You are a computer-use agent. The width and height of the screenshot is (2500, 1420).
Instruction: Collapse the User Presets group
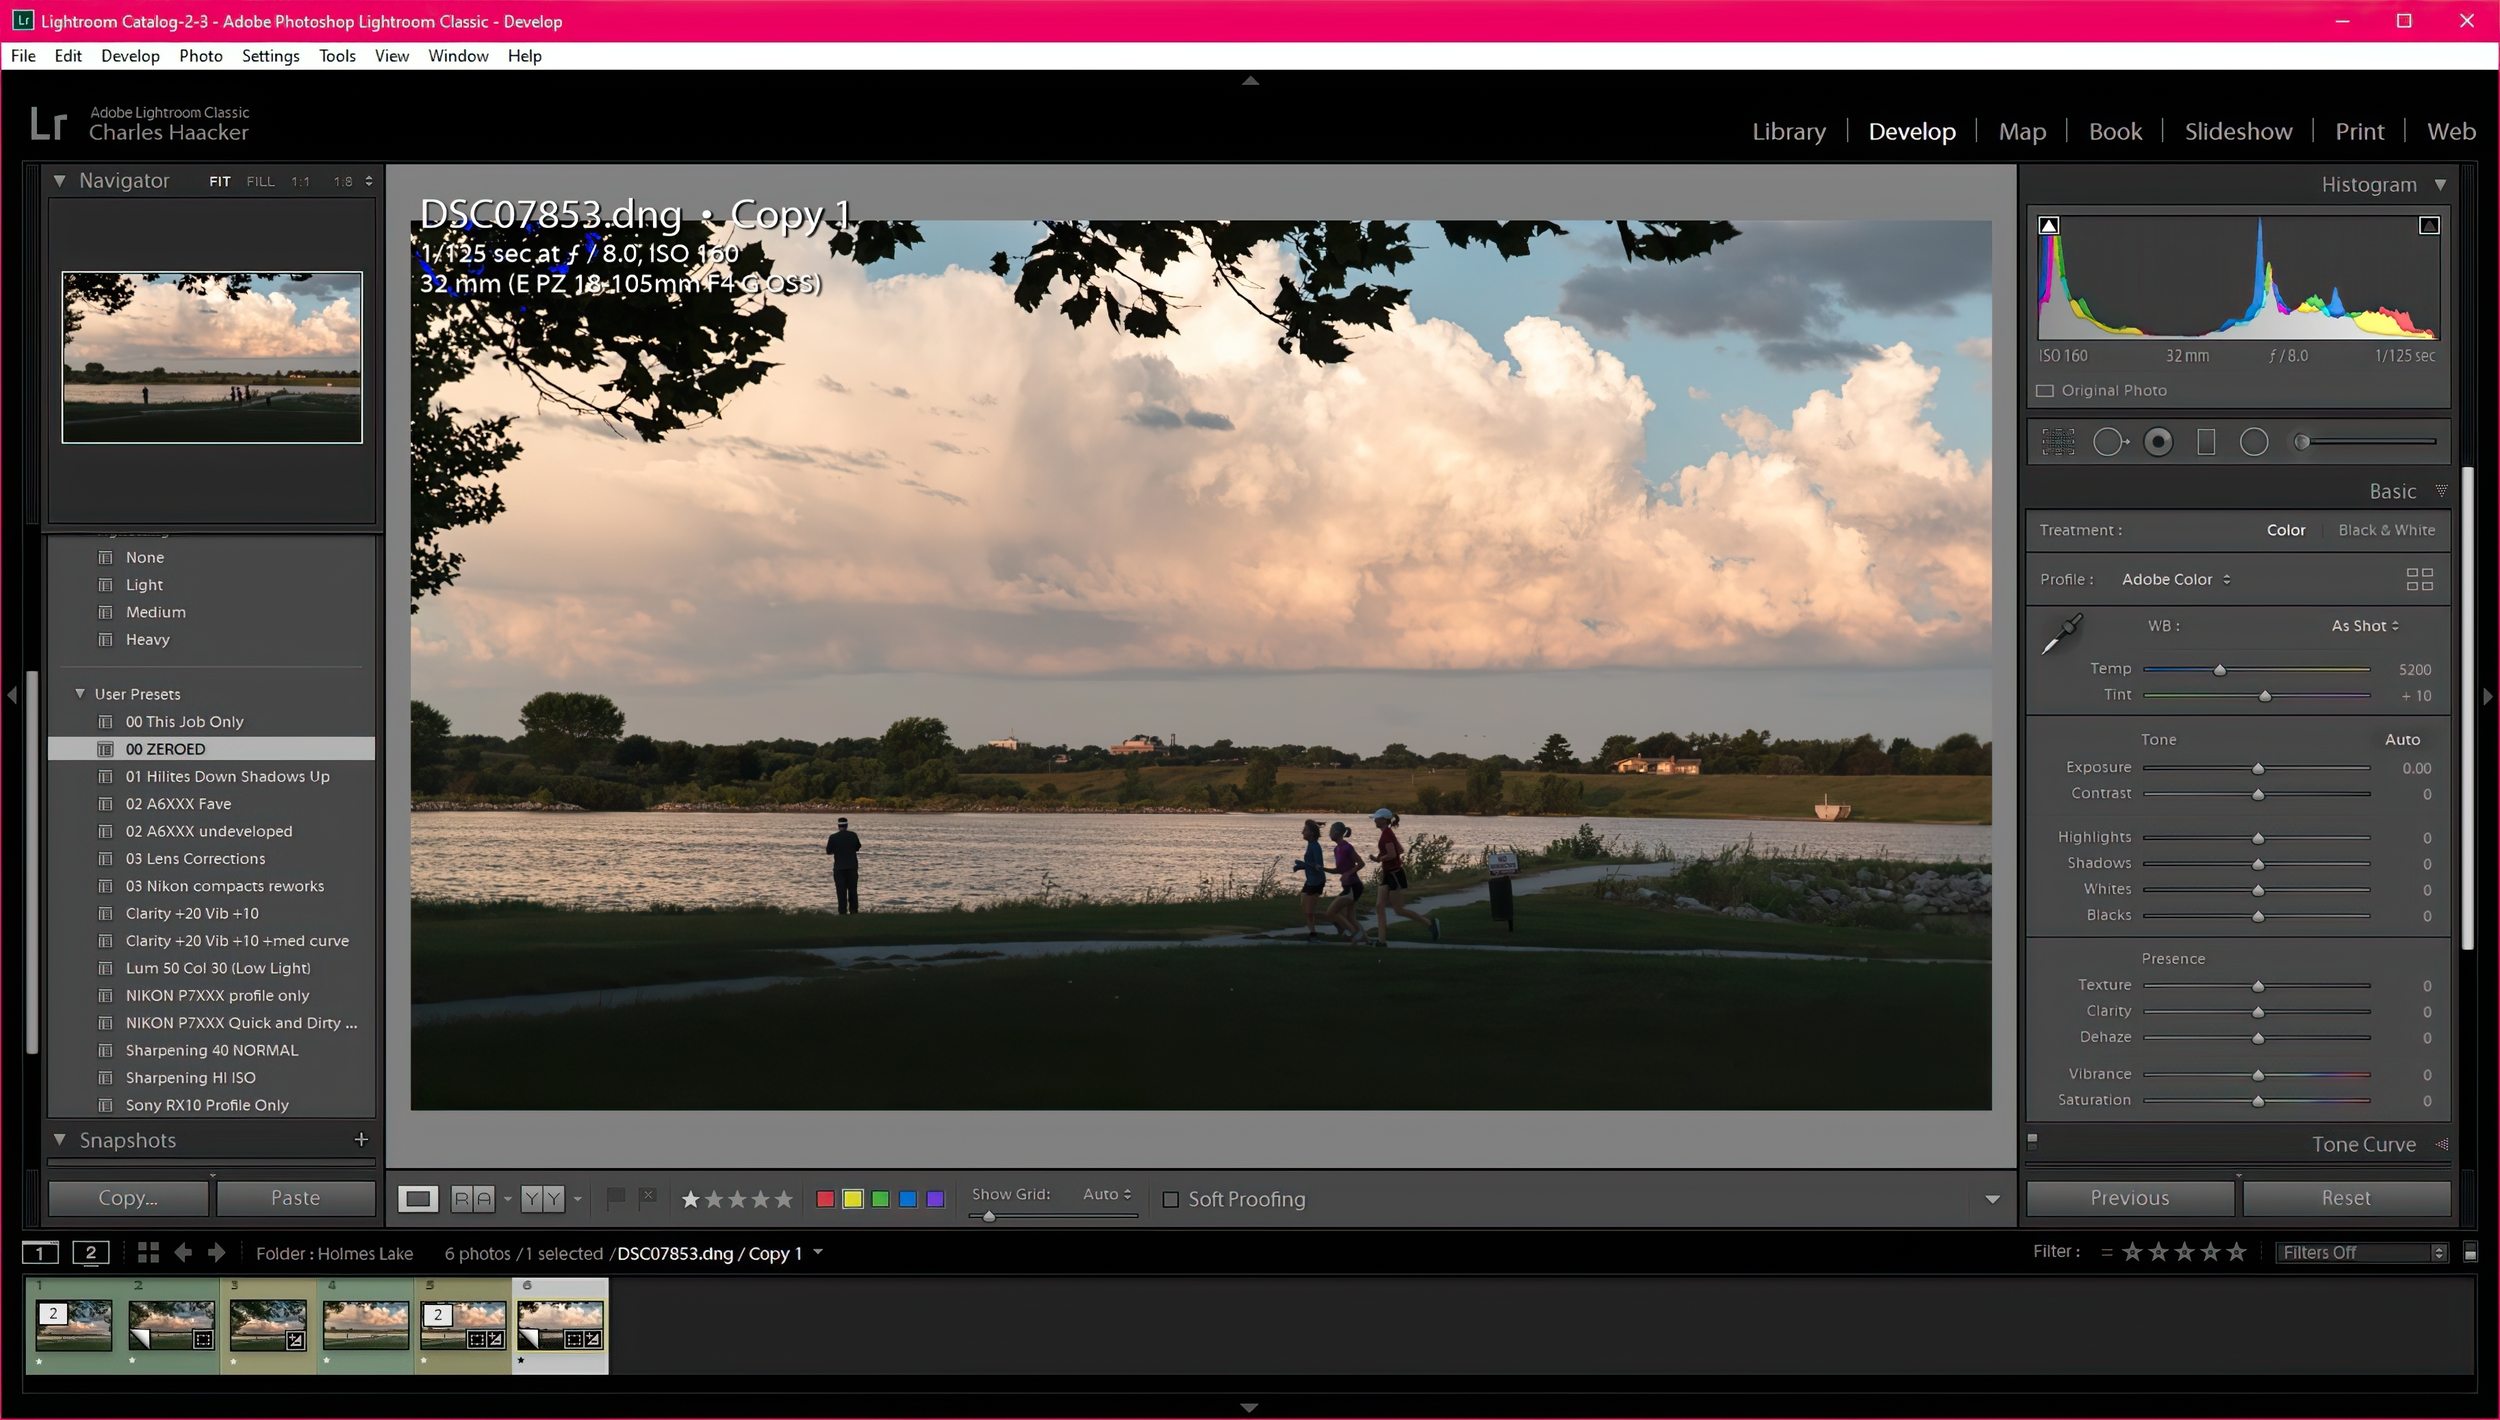point(80,694)
